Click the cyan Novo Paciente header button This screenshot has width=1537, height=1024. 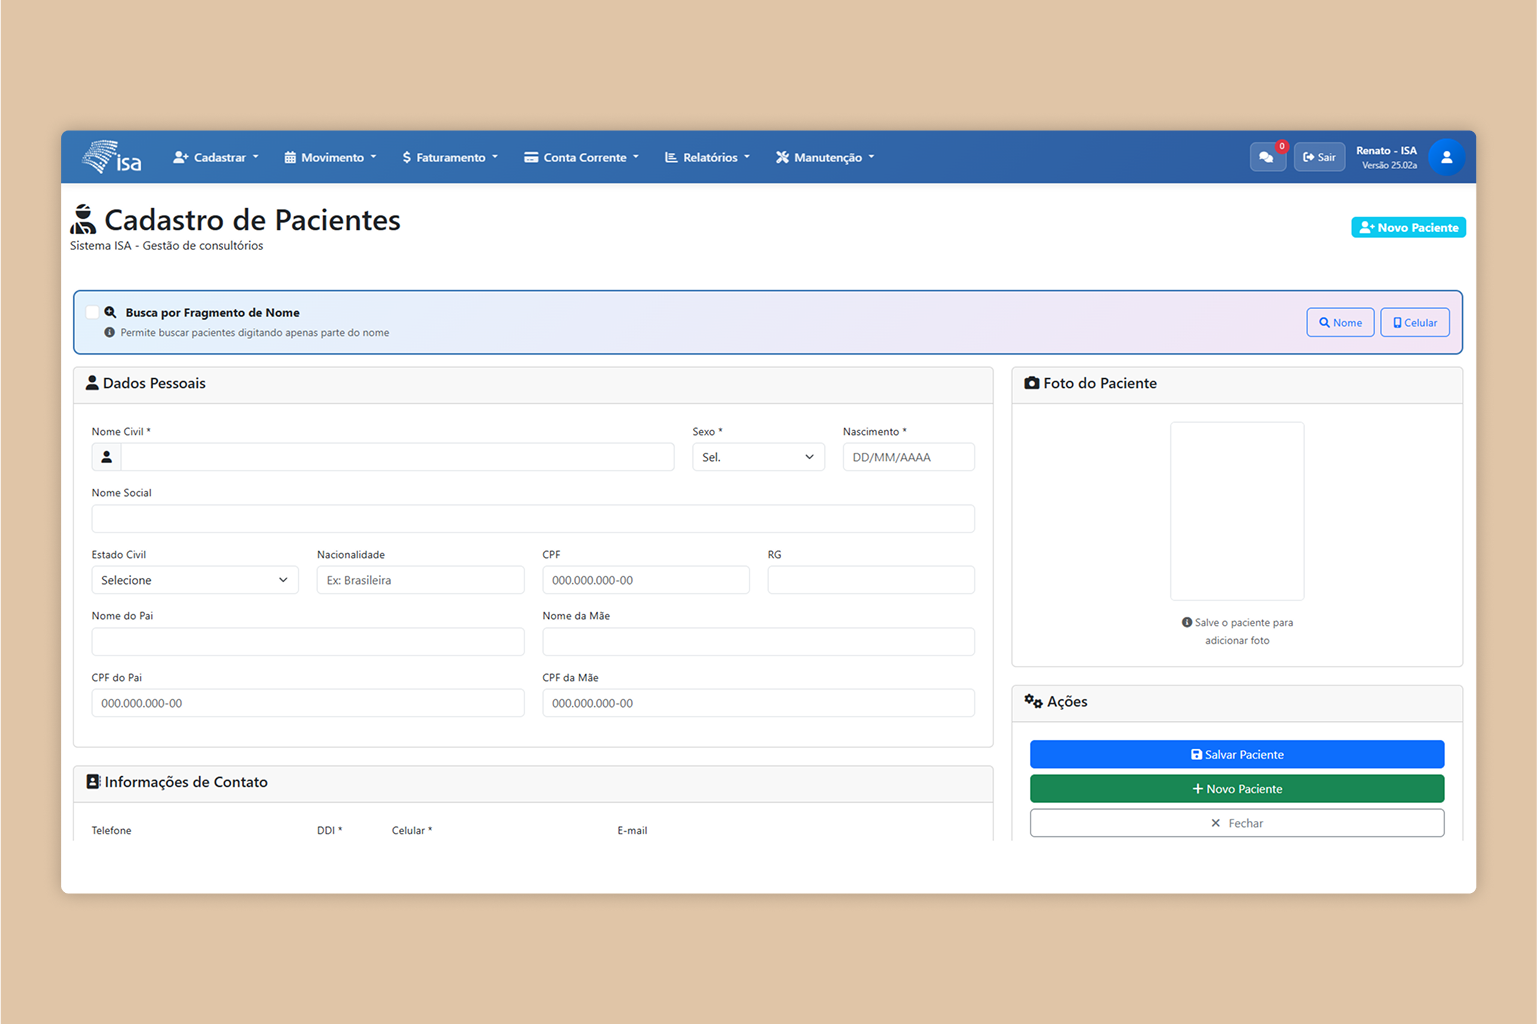(1407, 228)
